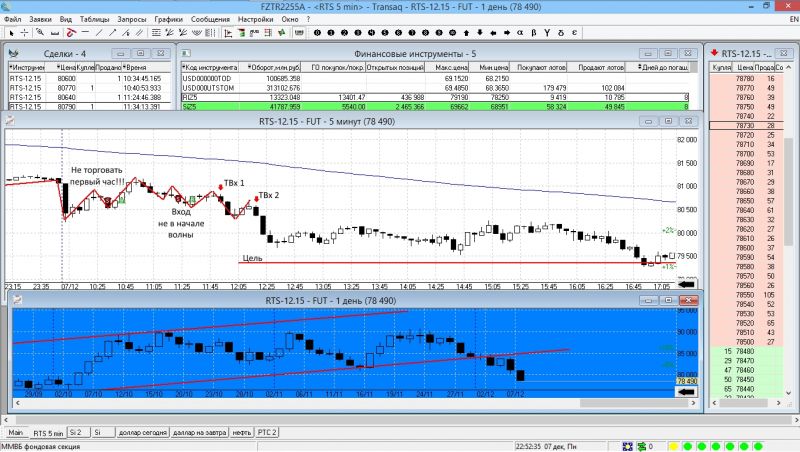Switch to the доллар сегодня tab
800x452 pixels.
coord(143,432)
